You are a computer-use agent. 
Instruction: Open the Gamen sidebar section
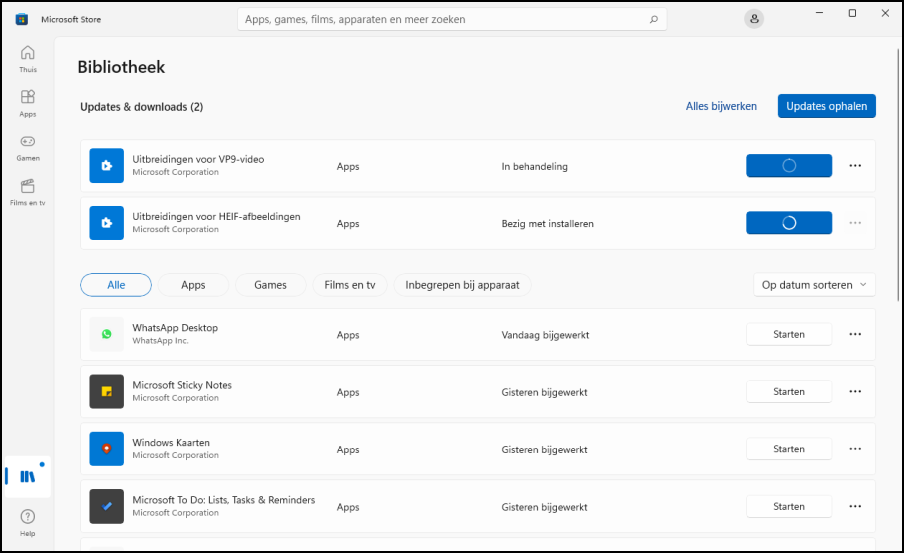[x=28, y=148]
